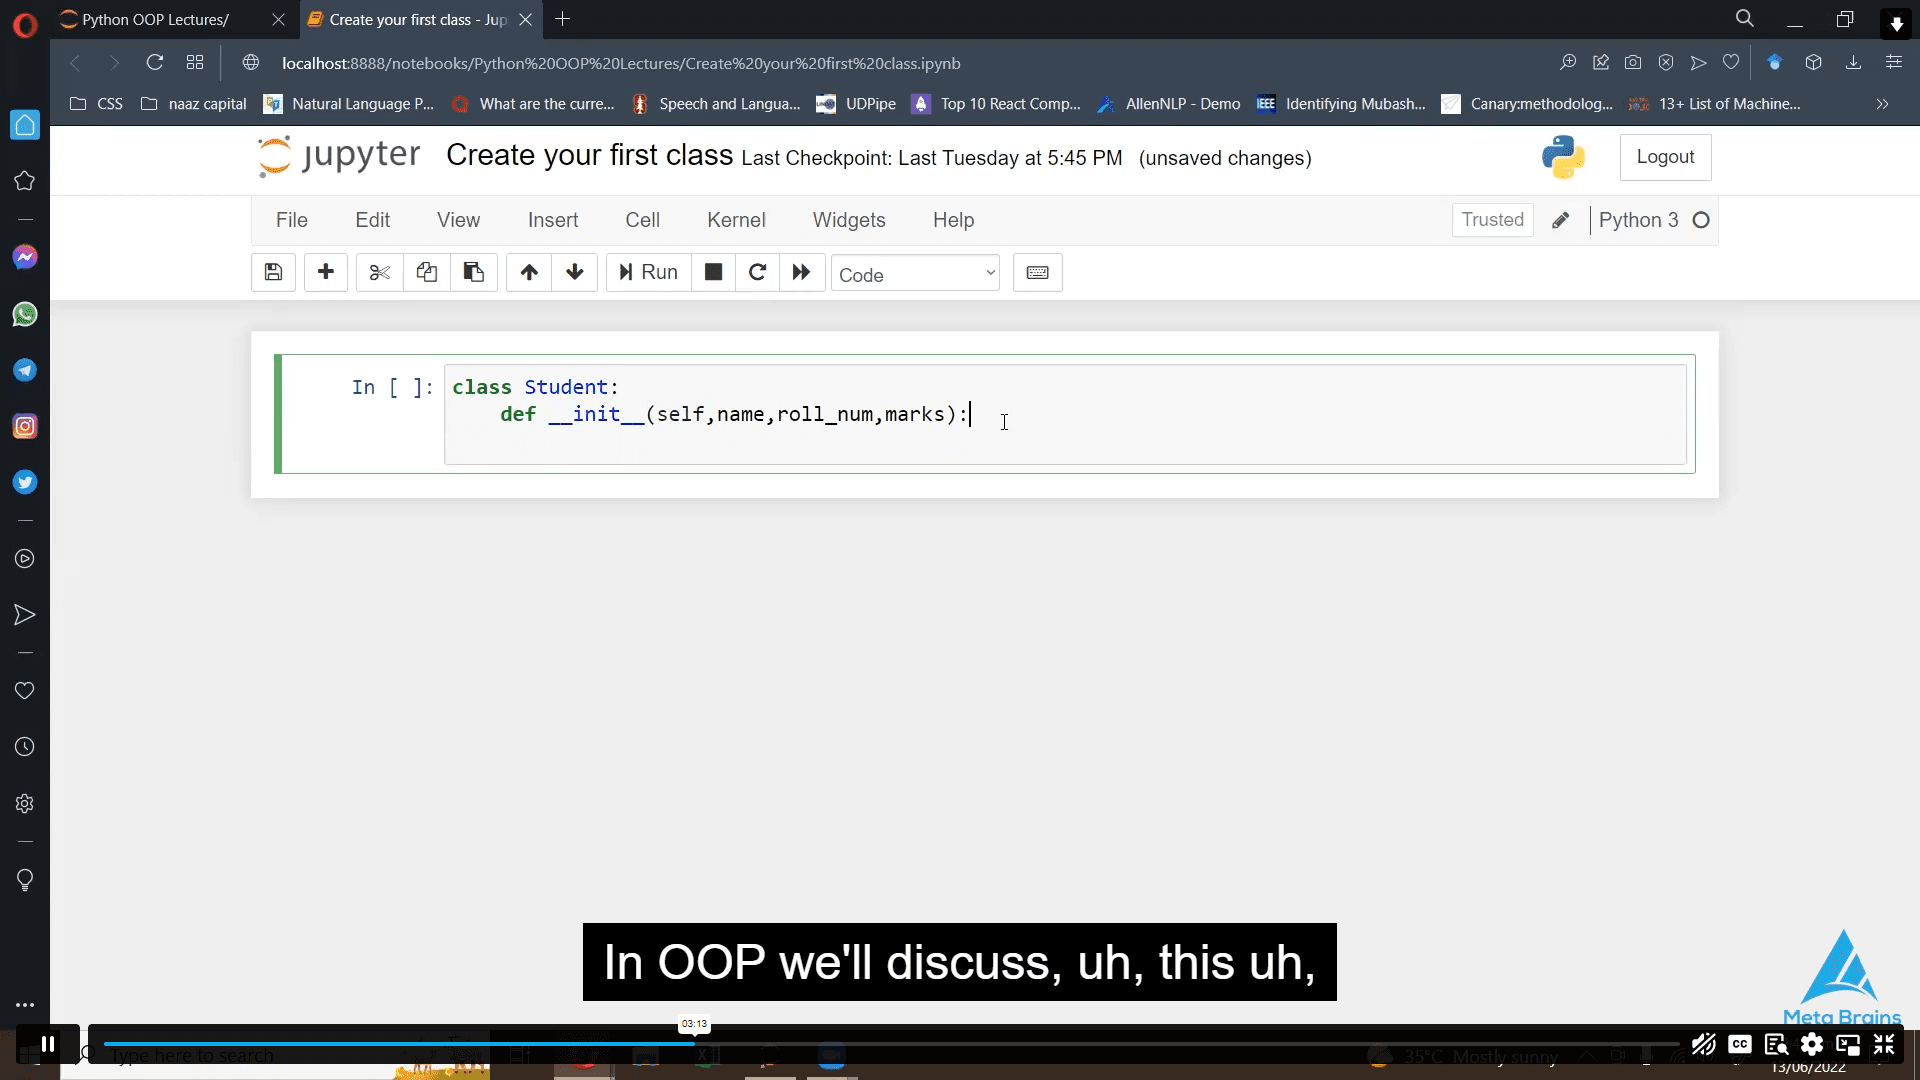1920x1080 pixels.
Task: Move the cell up with the up arrow
Action: 528,272
